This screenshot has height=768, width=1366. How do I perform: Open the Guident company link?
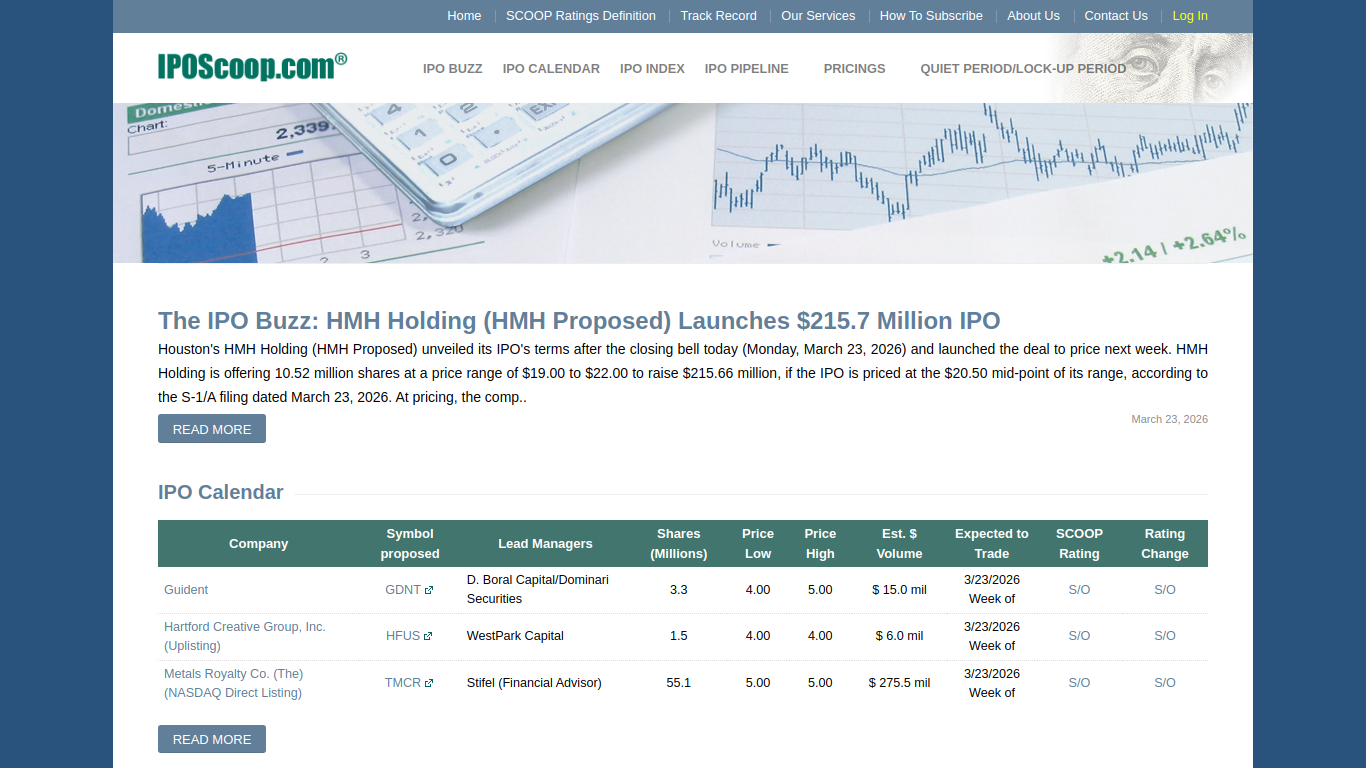(x=186, y=590)
